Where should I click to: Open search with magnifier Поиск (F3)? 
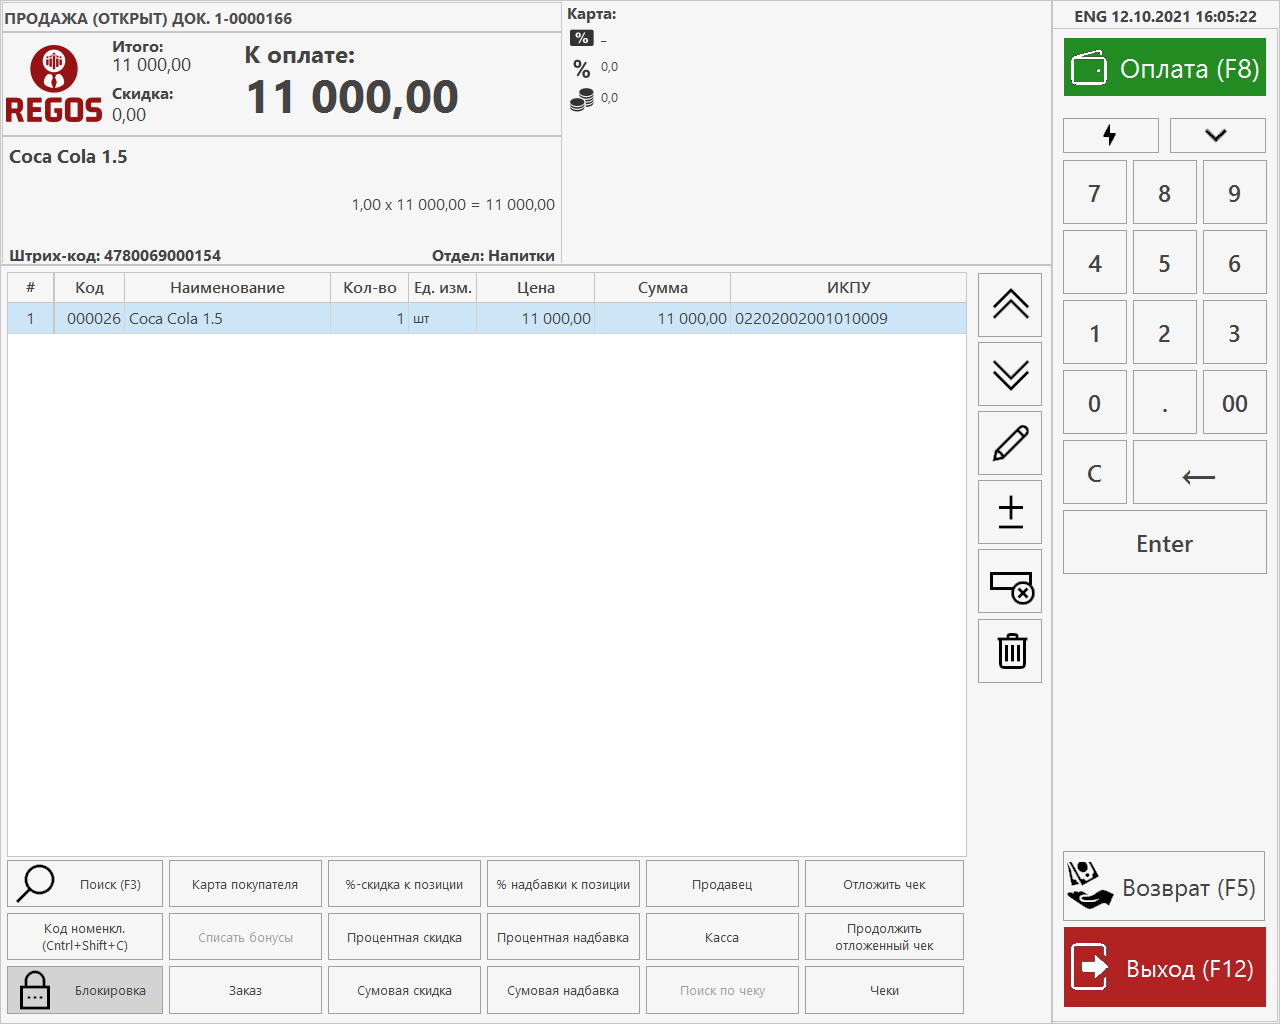(x=84, y=884)
